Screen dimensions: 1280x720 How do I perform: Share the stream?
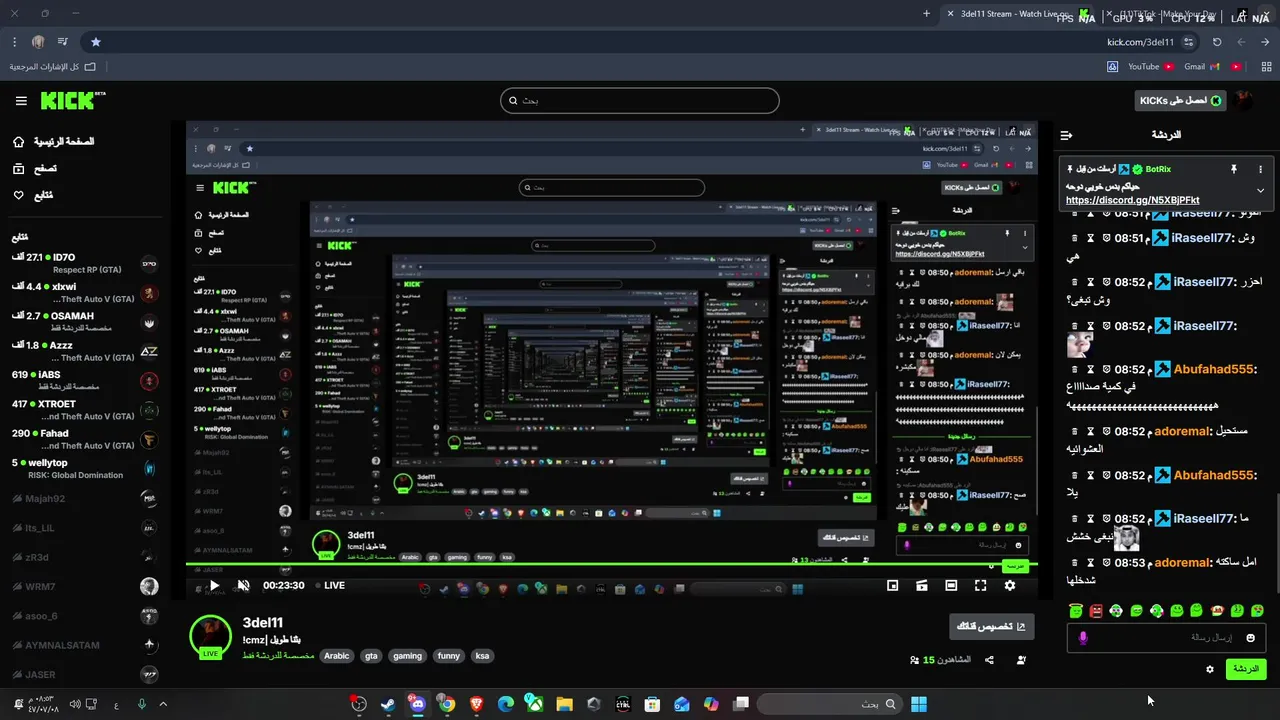(989, 660)
